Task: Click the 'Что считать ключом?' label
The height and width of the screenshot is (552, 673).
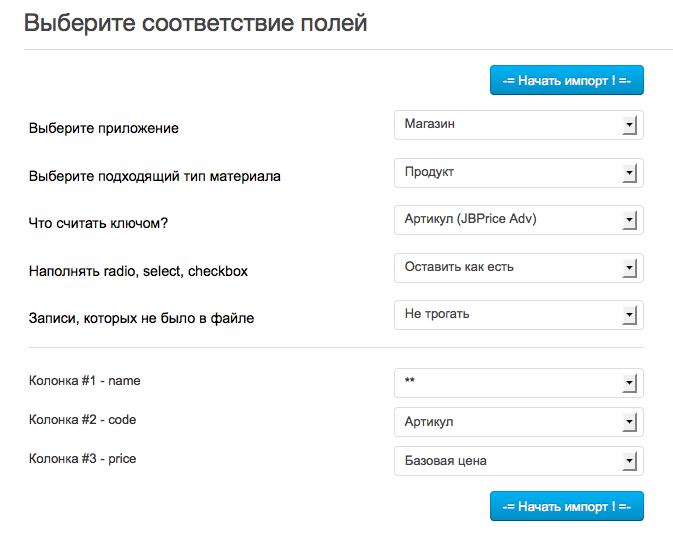Action: [98, 223]
